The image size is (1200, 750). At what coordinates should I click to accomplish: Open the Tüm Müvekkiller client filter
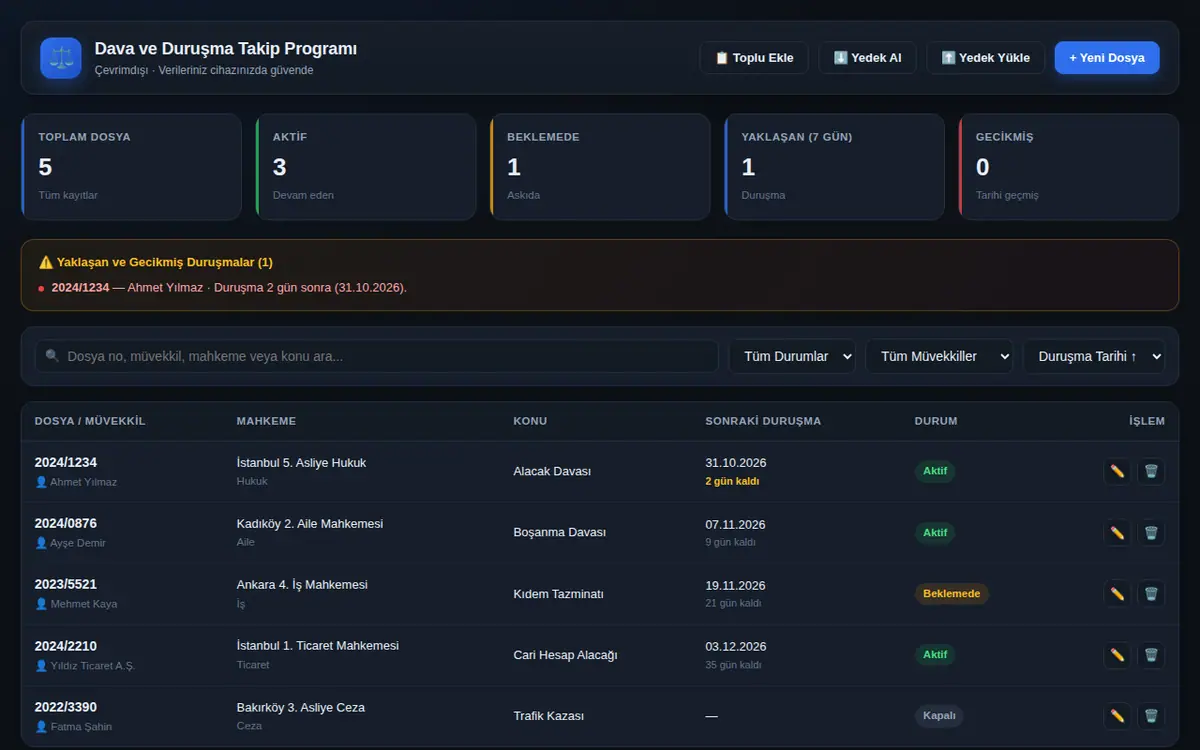tap(939, 356)
